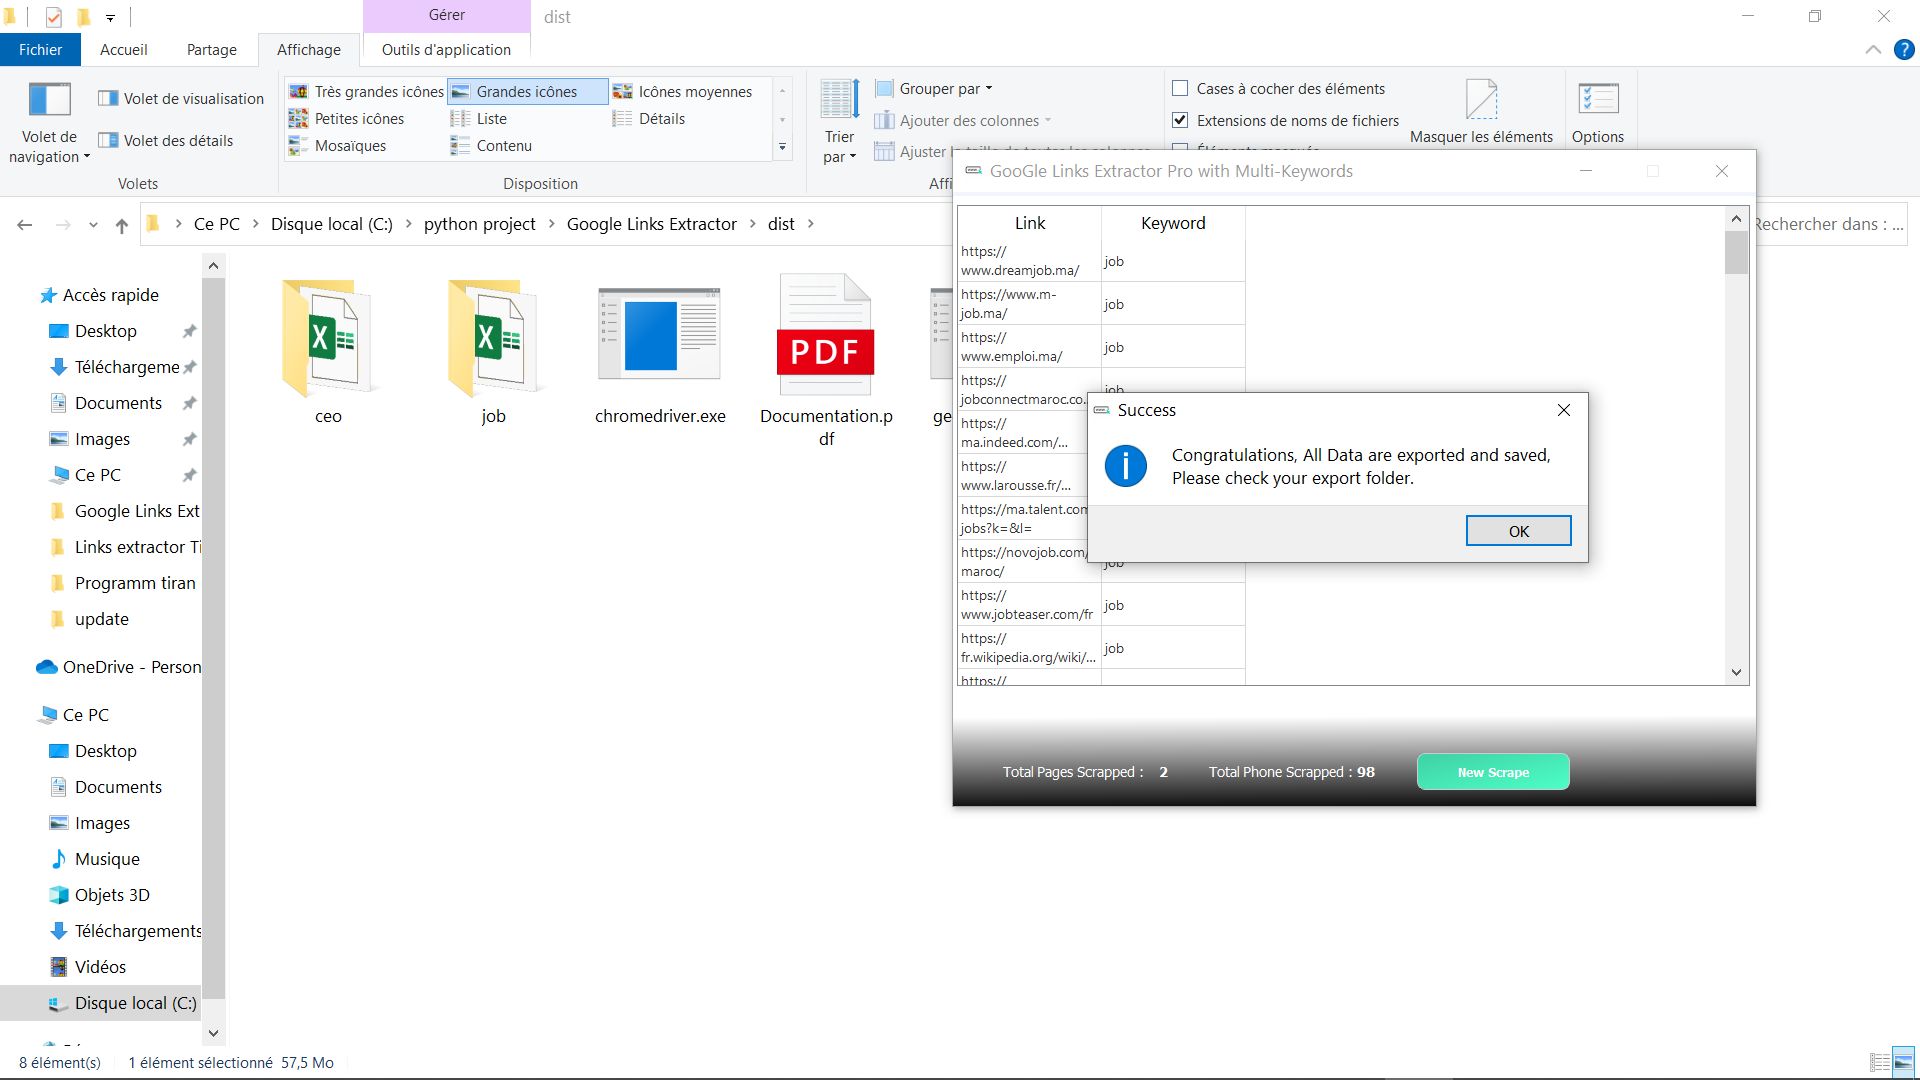Enable Cases à cocher des éléments
This screenshot has width=1920, height=1080.
[1180, 88]
